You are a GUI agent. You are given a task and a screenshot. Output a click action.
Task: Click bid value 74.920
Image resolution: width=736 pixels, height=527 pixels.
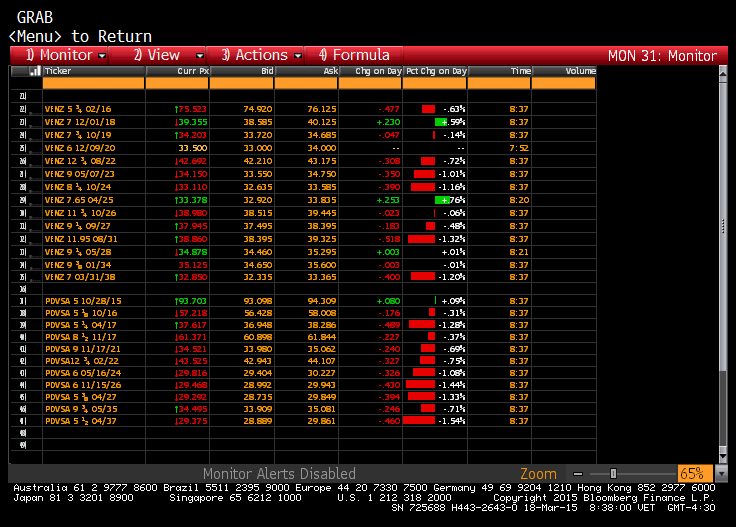pos(258,109)
